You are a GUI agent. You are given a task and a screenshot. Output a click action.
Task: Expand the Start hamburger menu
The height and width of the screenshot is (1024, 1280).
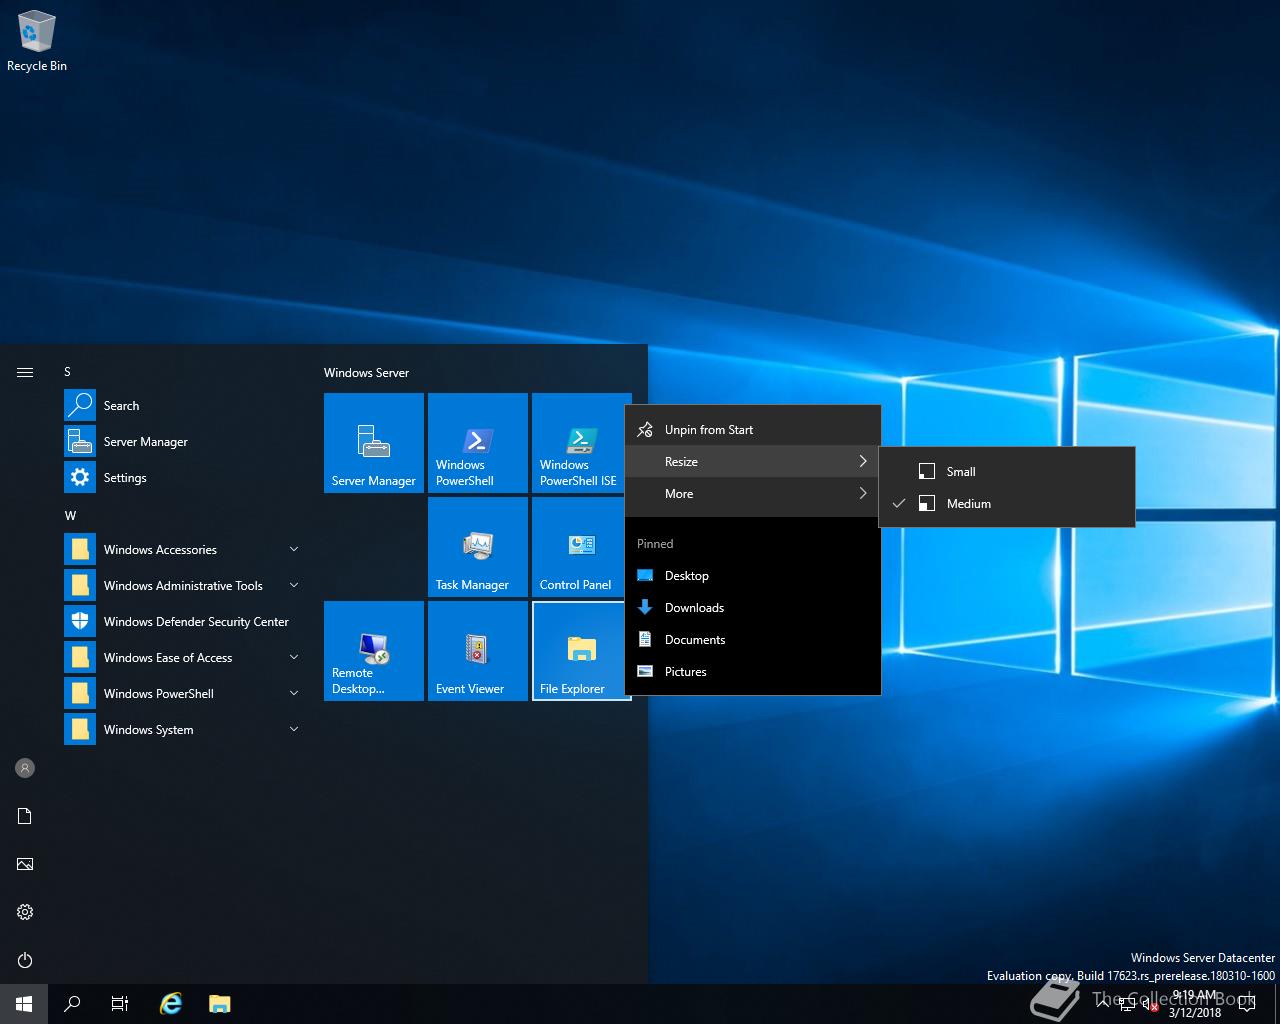25,372
